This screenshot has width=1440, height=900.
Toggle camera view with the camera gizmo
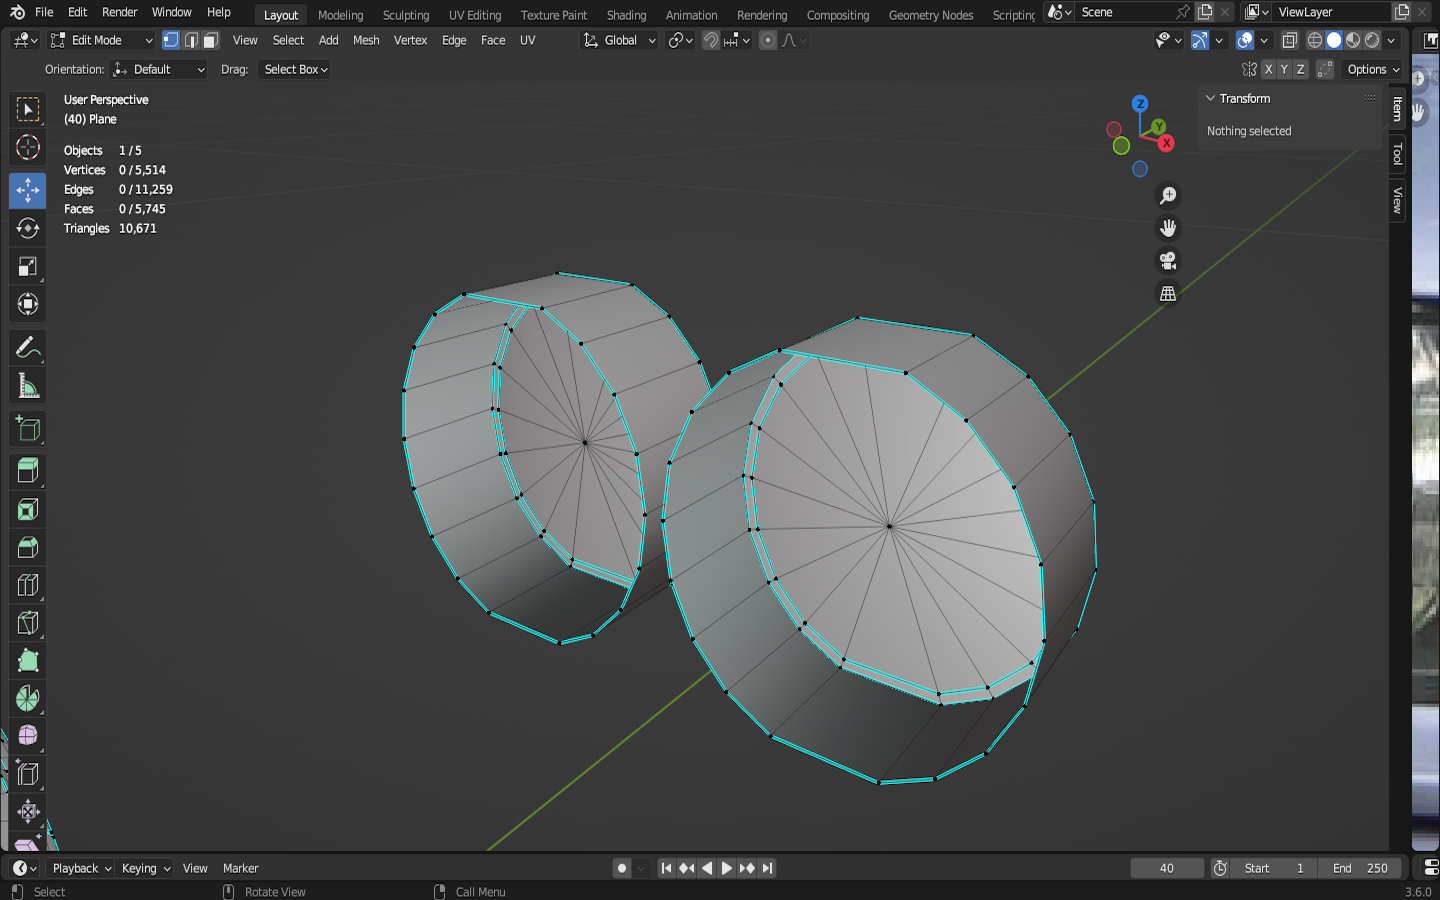coord(1167,261)
